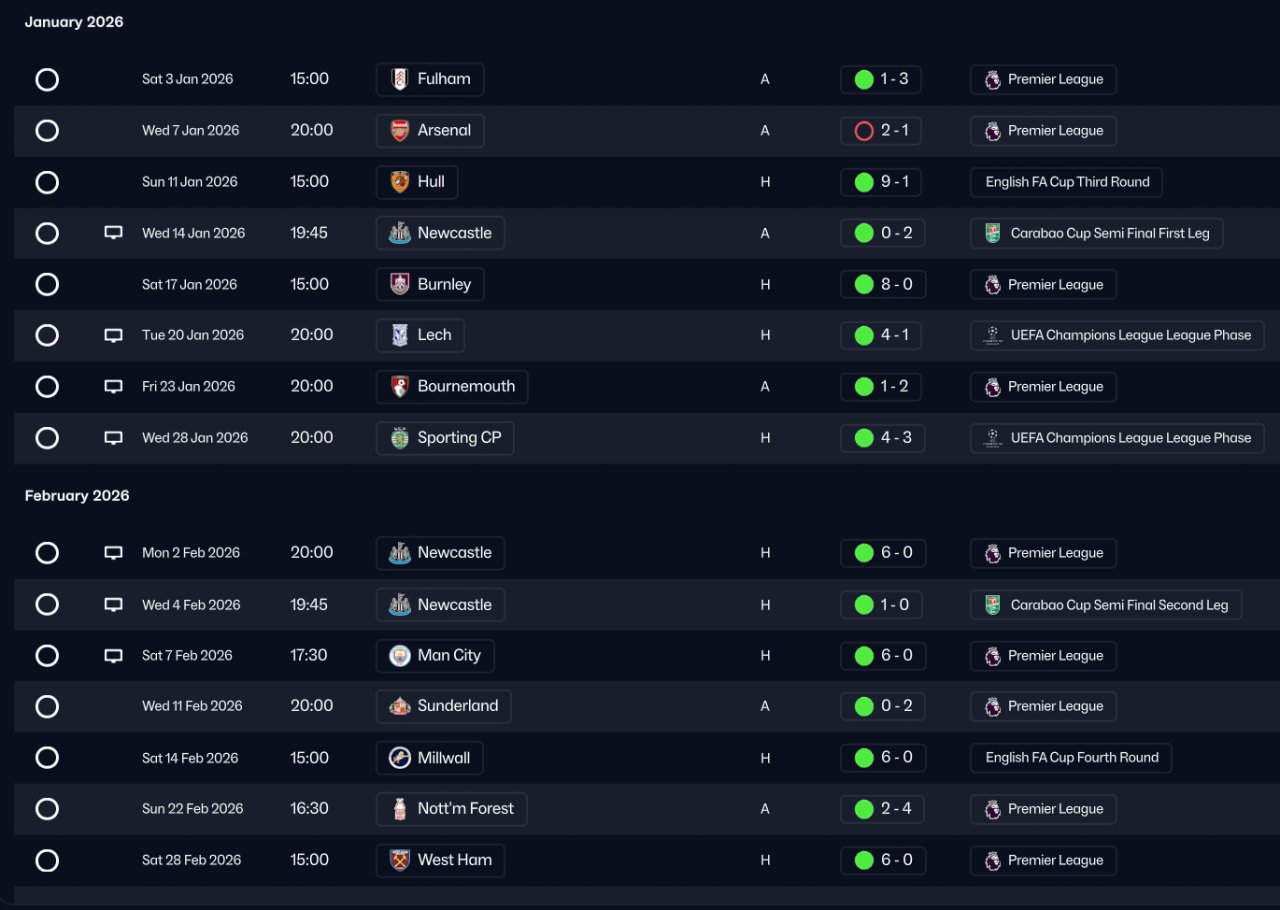Click the Arsenal club crest icon
The height and width of the screenshot is (910, 1280).
coord(399,130)
